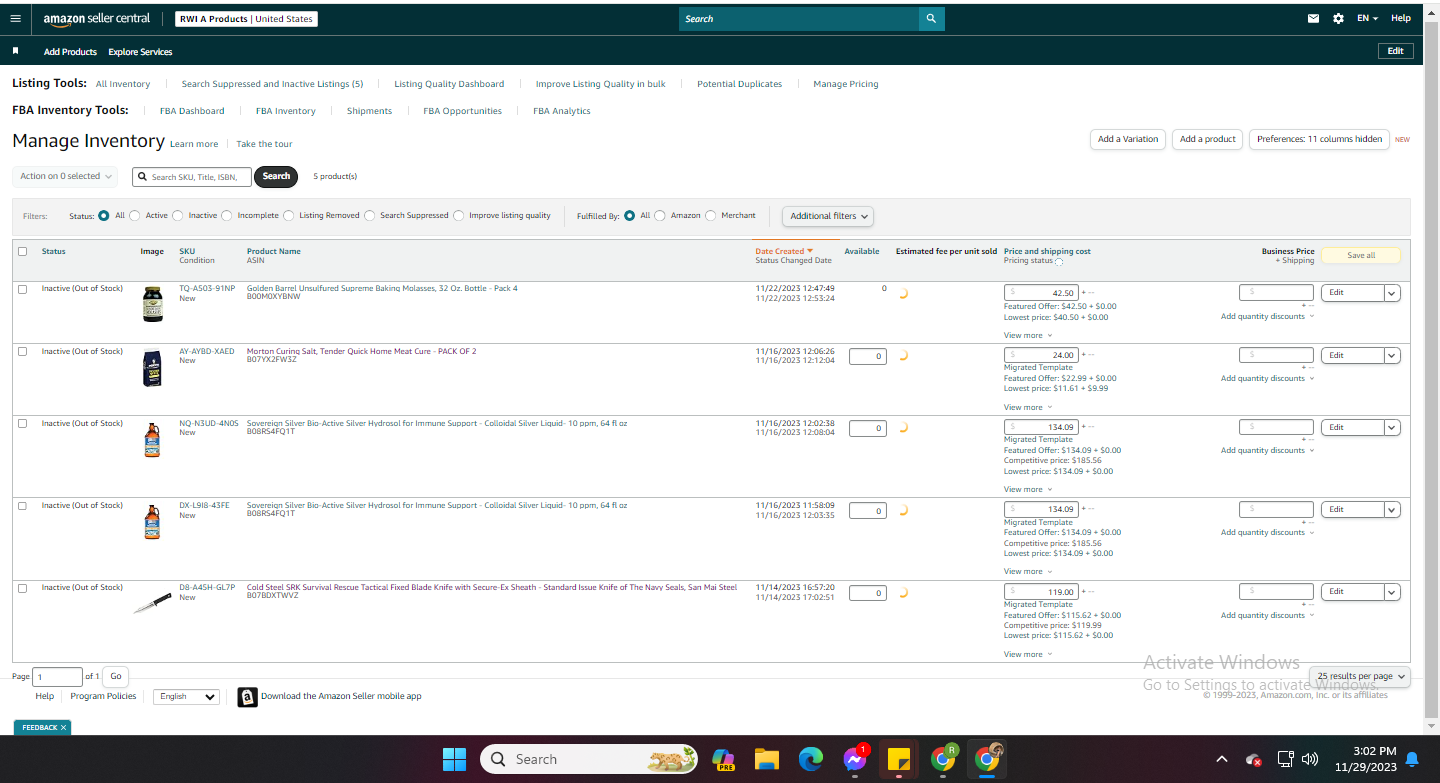This screenshot has height=783, width=1440.
Task: Click the Add a Variation button
Action: [x=1128, y=139]
